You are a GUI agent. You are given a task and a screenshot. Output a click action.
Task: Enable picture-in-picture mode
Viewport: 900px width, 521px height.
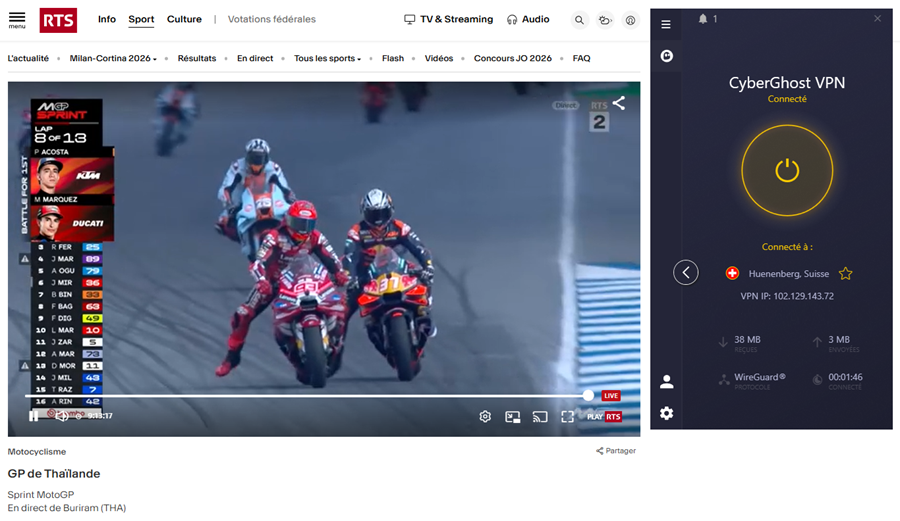pyautogui.click(x=513, y=417)
